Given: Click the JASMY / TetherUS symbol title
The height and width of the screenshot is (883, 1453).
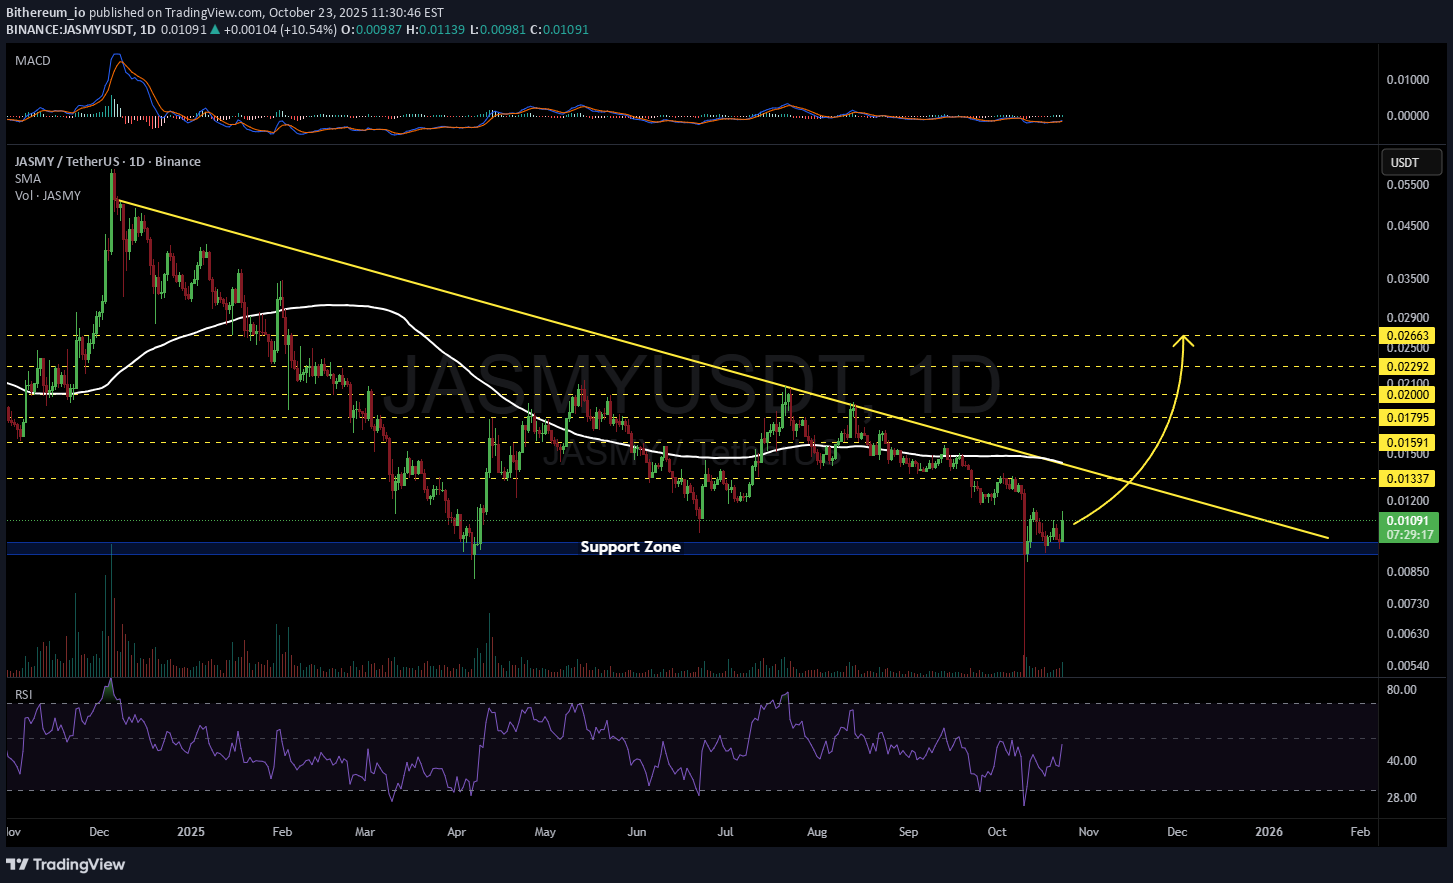Looking at the screenshot, I should click(107, 162).
